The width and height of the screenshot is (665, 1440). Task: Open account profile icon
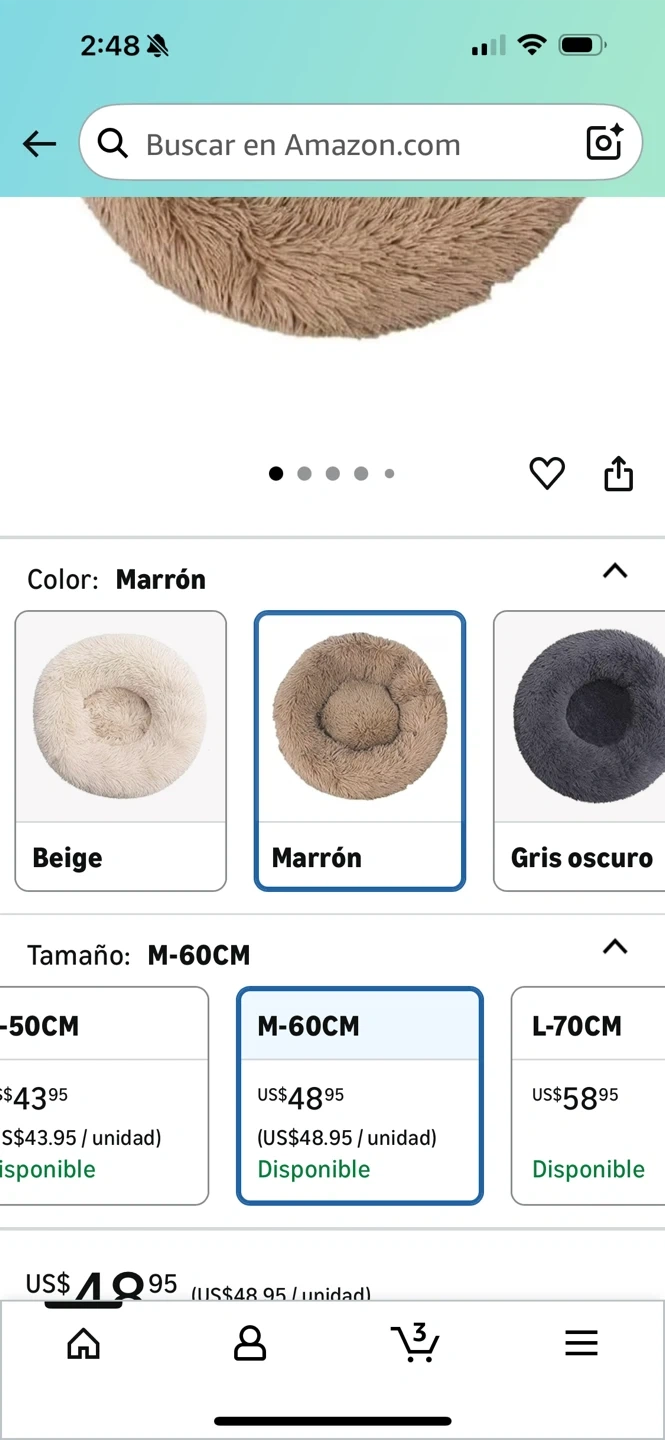pyautogui.click(x=249, y=1343)
